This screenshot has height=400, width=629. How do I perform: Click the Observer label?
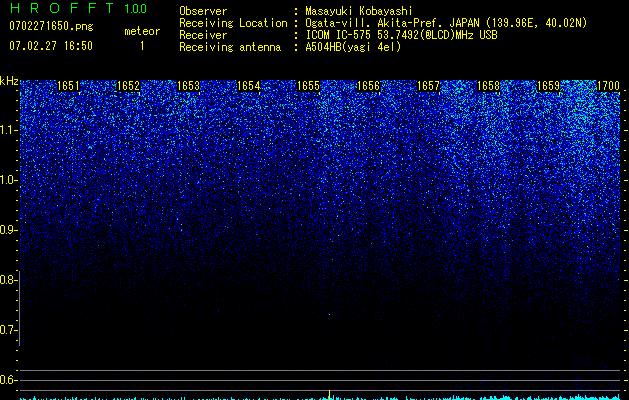pyautogui.click(x=203, y=11)
